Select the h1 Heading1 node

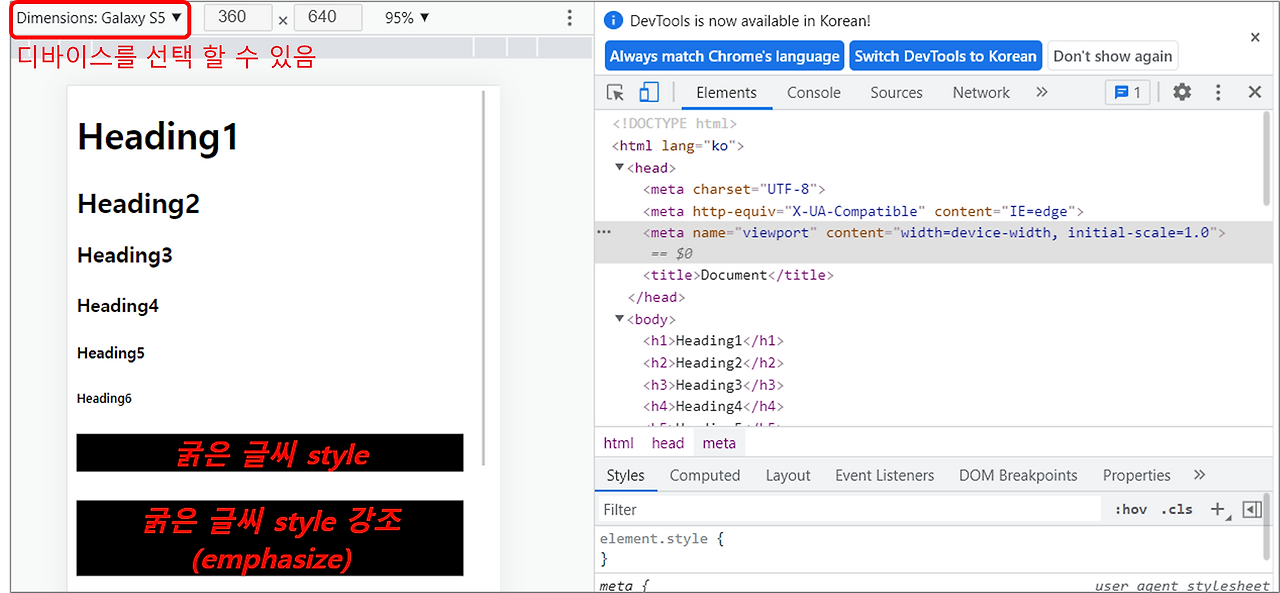click(x=713, y=341)
